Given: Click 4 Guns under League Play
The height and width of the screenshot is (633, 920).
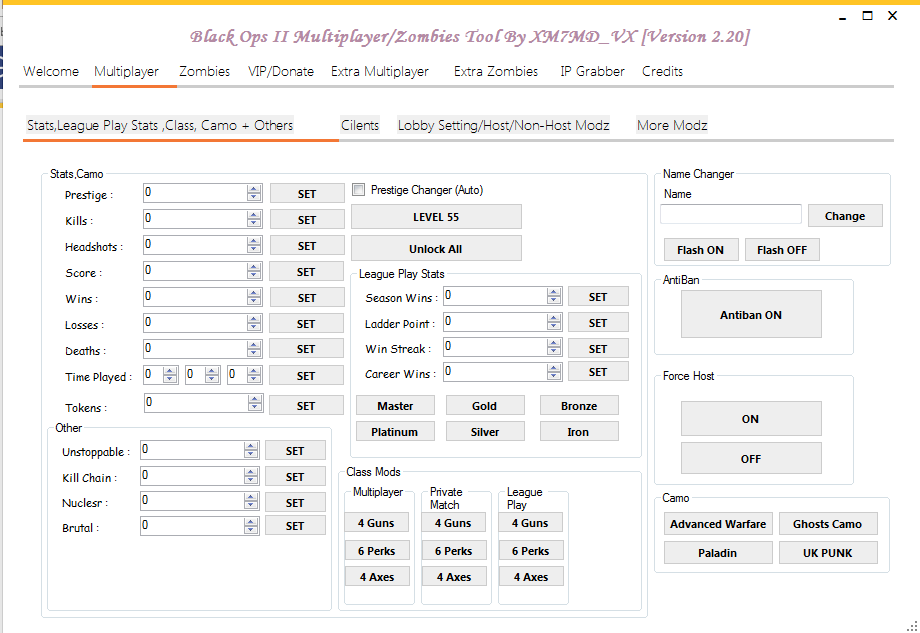Looking at the screenshot, I should (531, 522).
